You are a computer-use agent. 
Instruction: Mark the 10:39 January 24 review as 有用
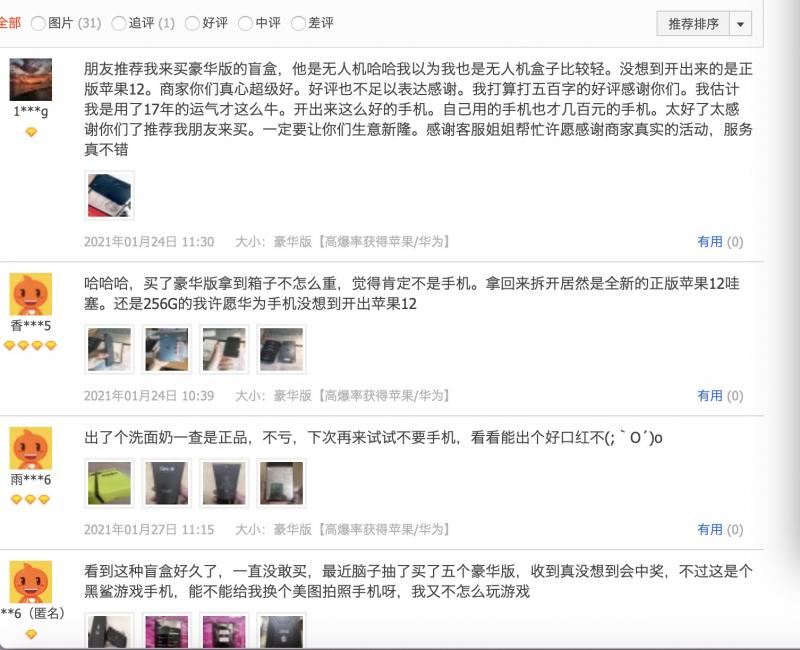(720, 395)
